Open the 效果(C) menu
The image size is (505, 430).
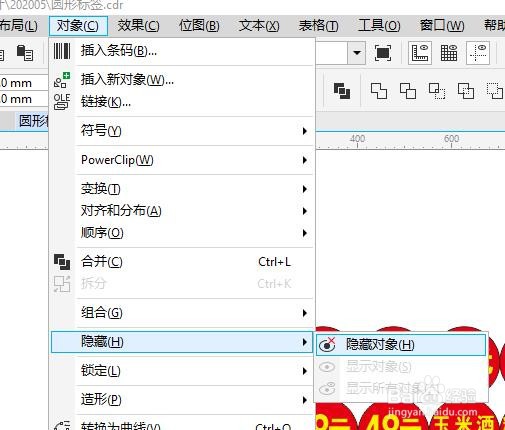point(138,26)
